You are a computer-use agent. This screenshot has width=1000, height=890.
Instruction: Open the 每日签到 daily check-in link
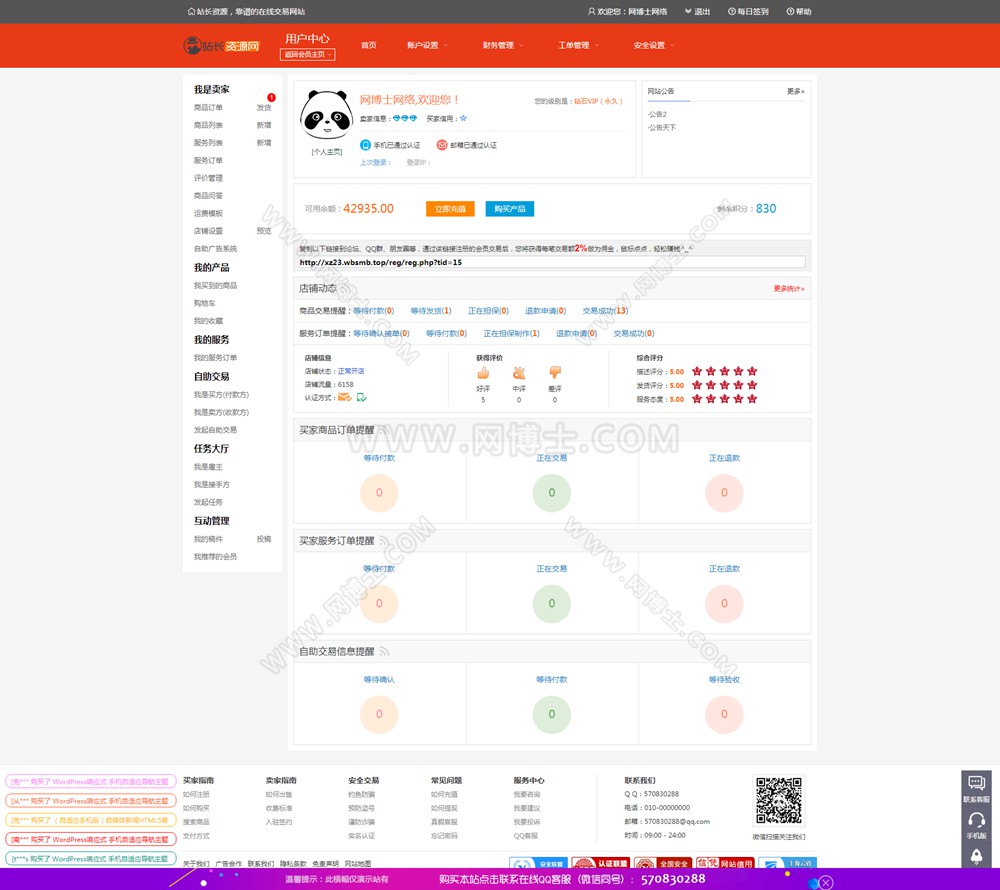point(749,11)
